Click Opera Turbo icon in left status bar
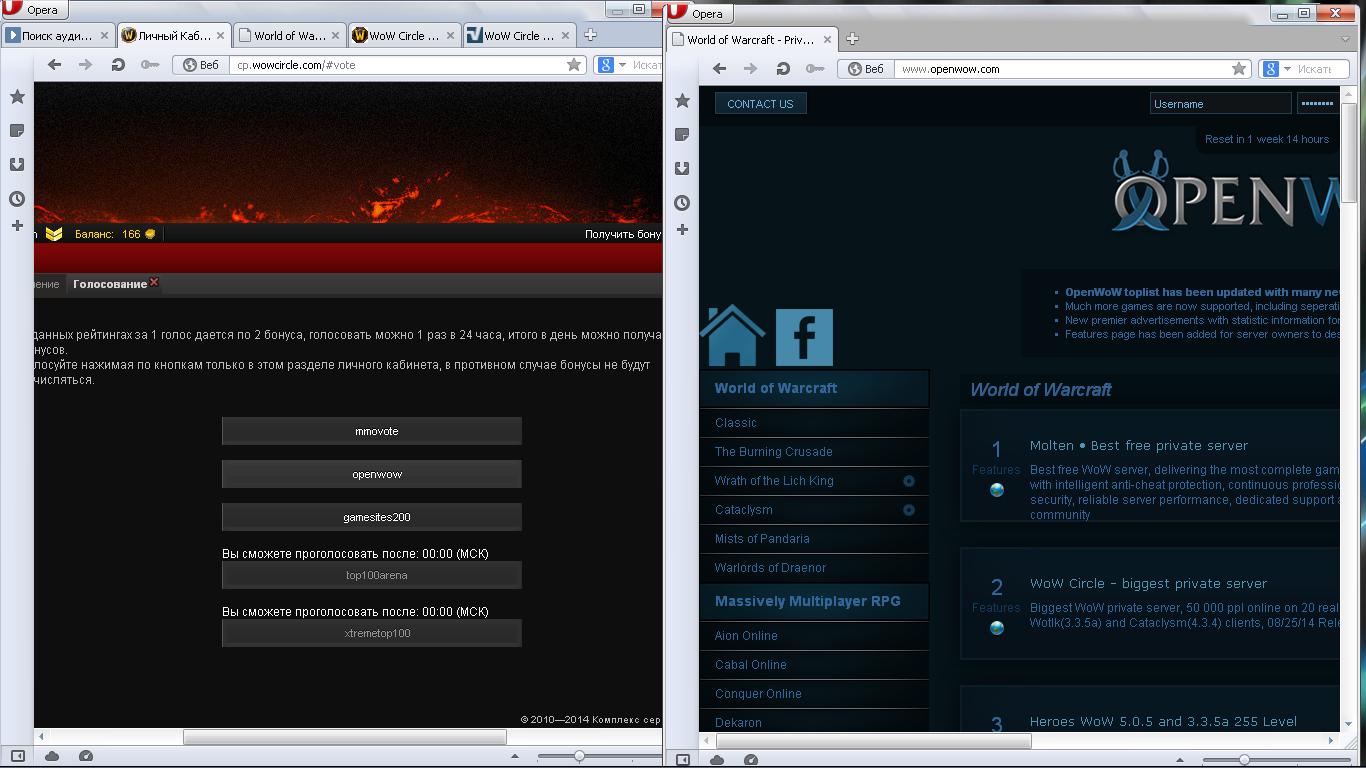The image size is (1366, 768). (86, 756)
